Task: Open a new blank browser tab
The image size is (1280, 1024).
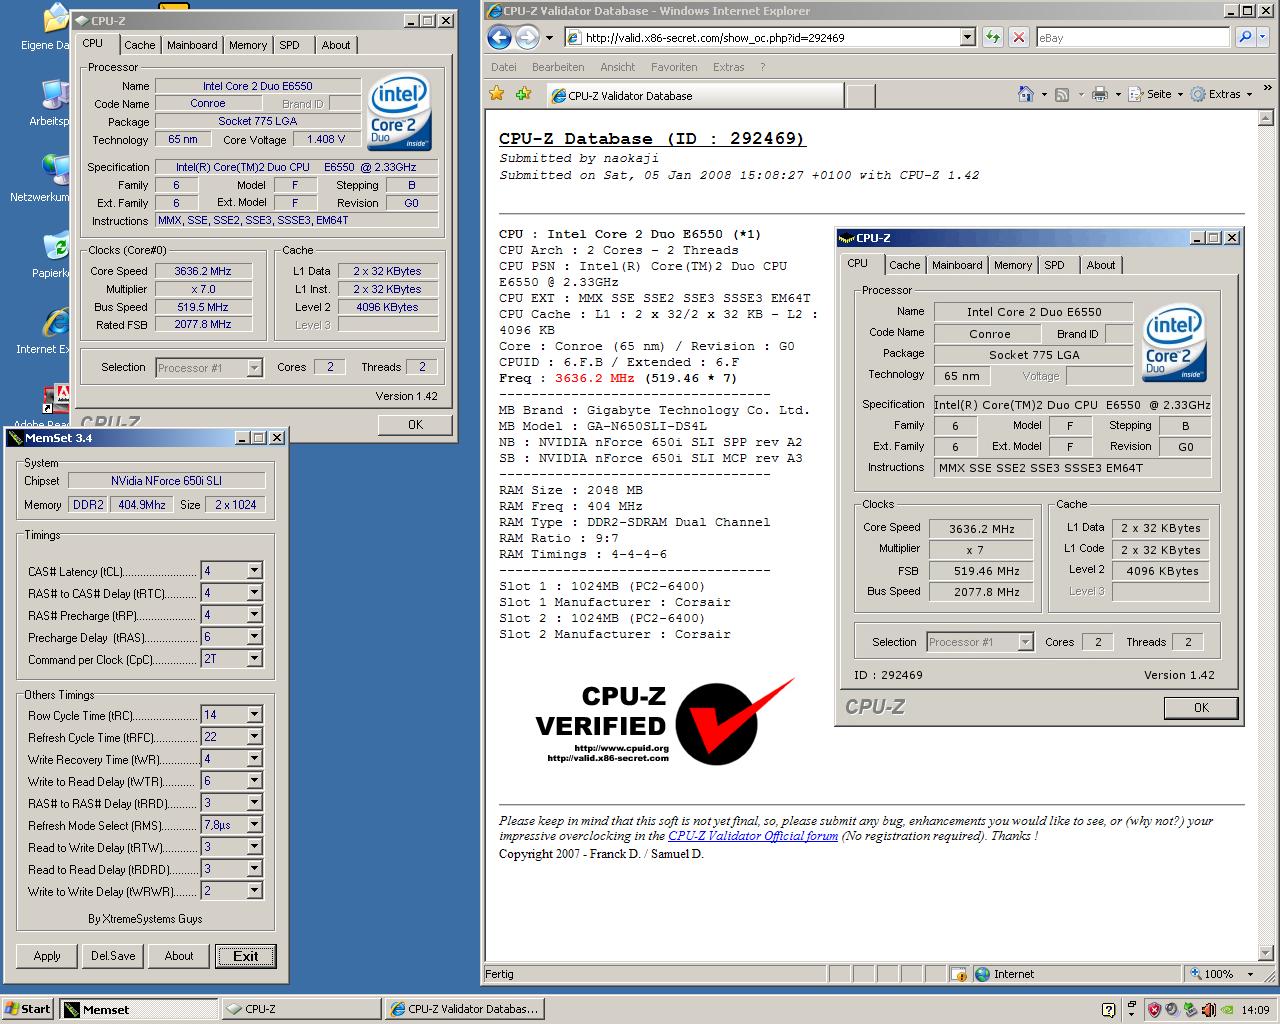Action: click(x=860, y=96)
